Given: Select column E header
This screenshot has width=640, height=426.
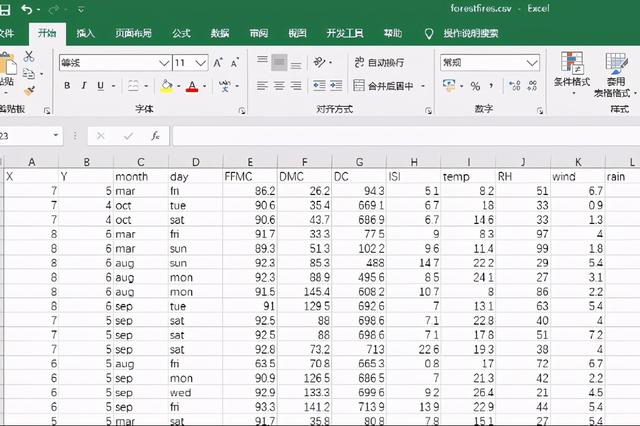Looking at the screenshot, I should tap(250, 162).
